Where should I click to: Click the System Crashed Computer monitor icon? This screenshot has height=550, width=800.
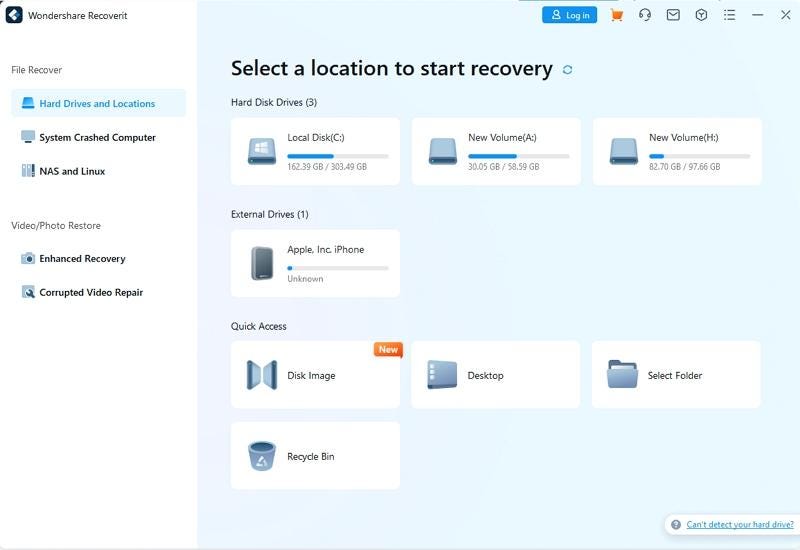tap(28, 137)
